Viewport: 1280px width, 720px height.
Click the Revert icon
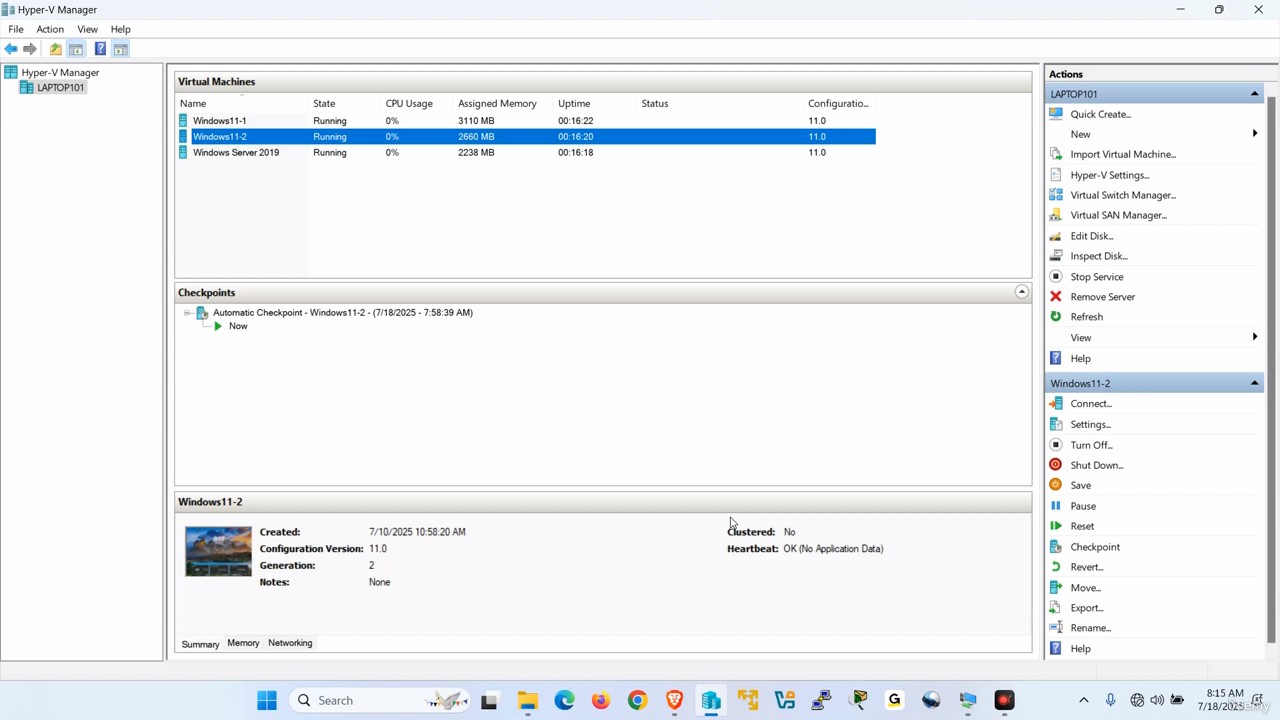(x=1055, y=567)
